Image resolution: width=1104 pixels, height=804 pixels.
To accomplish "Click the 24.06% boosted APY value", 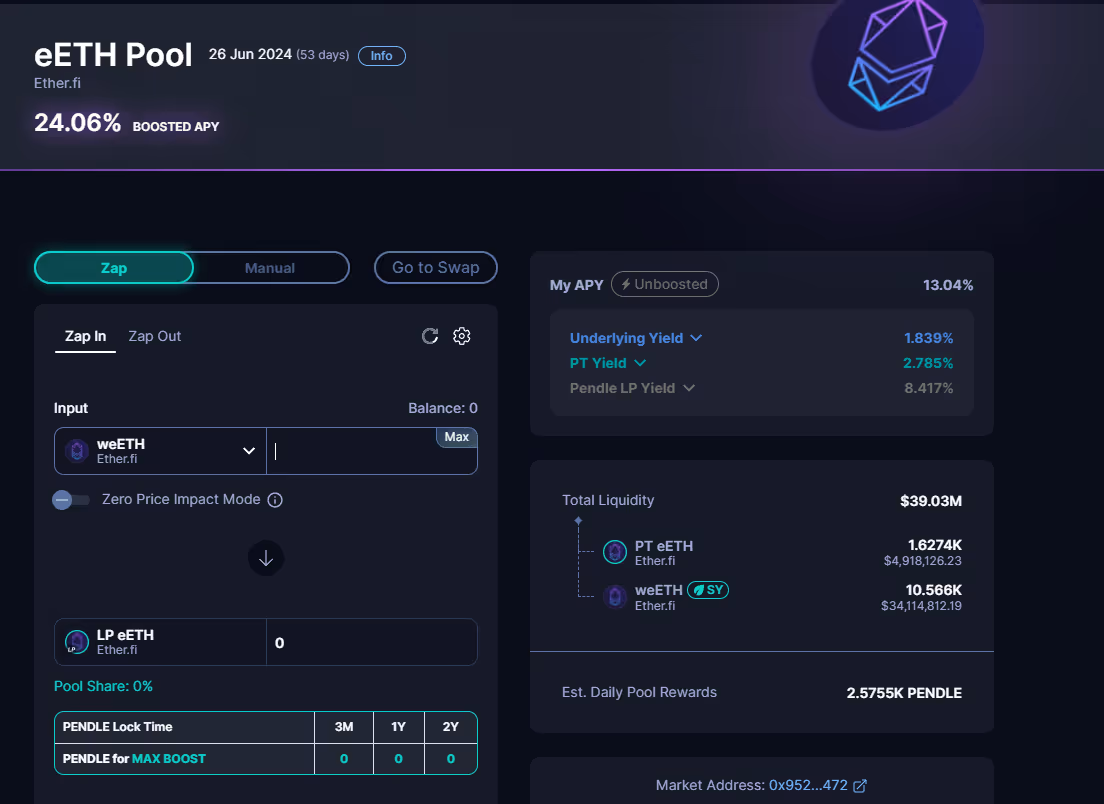I will [77, 123].
